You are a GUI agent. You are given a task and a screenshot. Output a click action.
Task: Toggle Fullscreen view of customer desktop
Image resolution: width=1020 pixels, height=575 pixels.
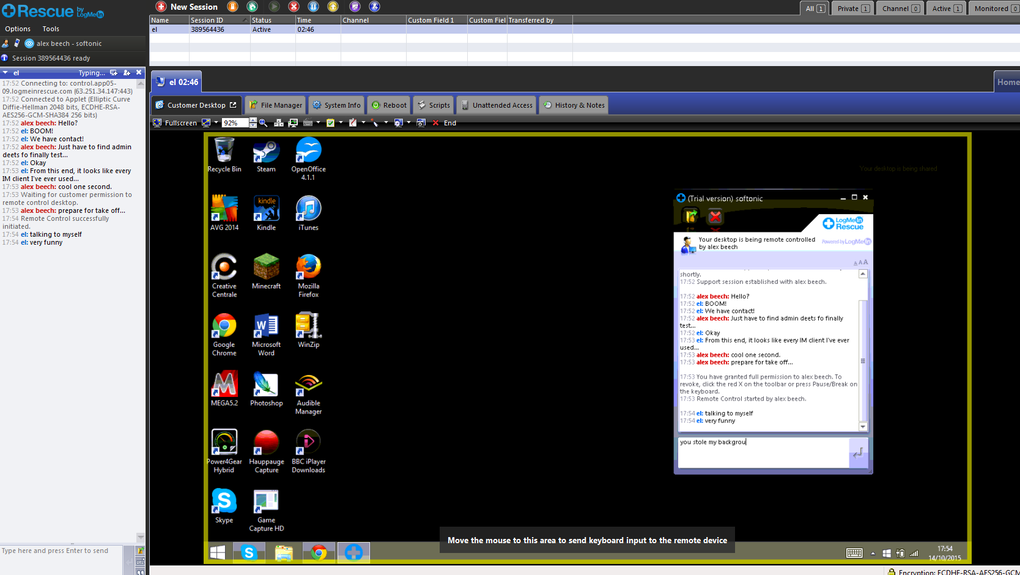[x=175, y=123]
